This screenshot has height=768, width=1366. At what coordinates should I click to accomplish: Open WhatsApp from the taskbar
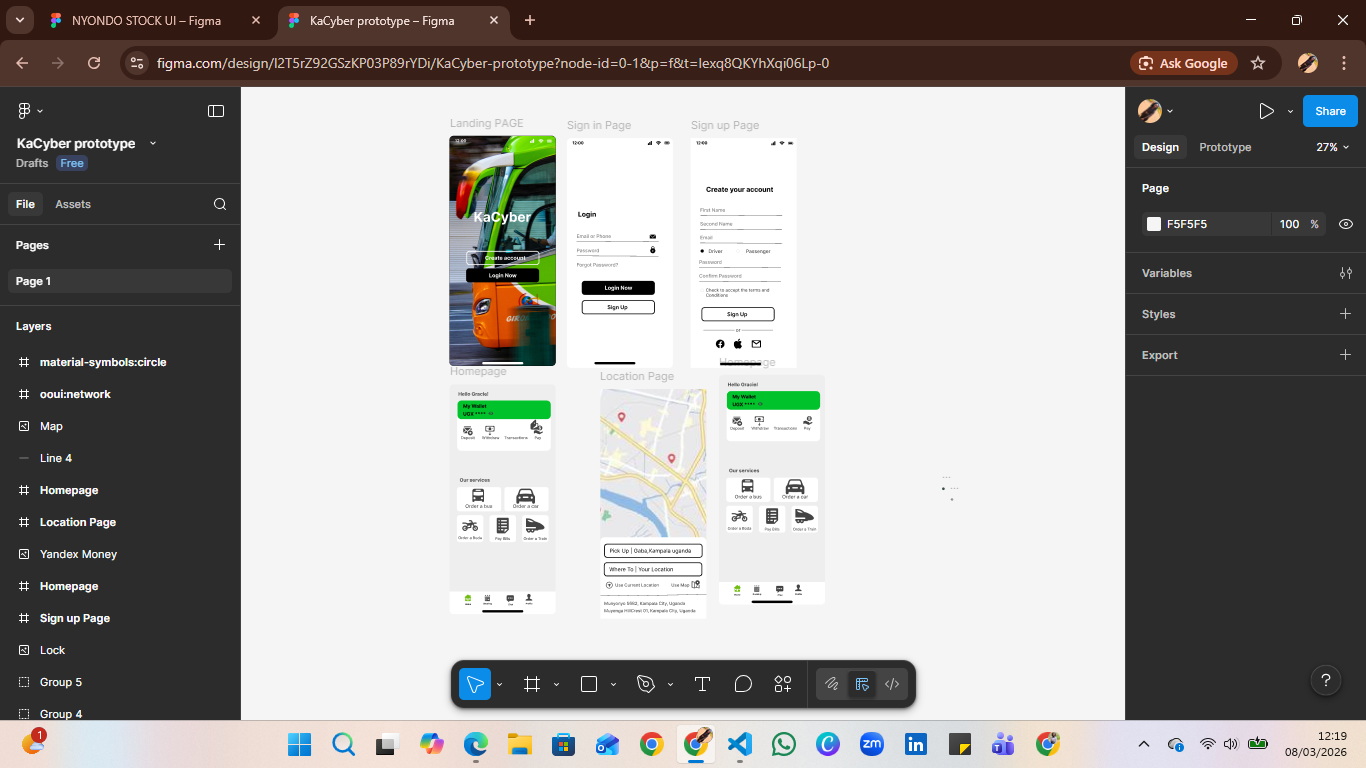(x=784, y=744)
